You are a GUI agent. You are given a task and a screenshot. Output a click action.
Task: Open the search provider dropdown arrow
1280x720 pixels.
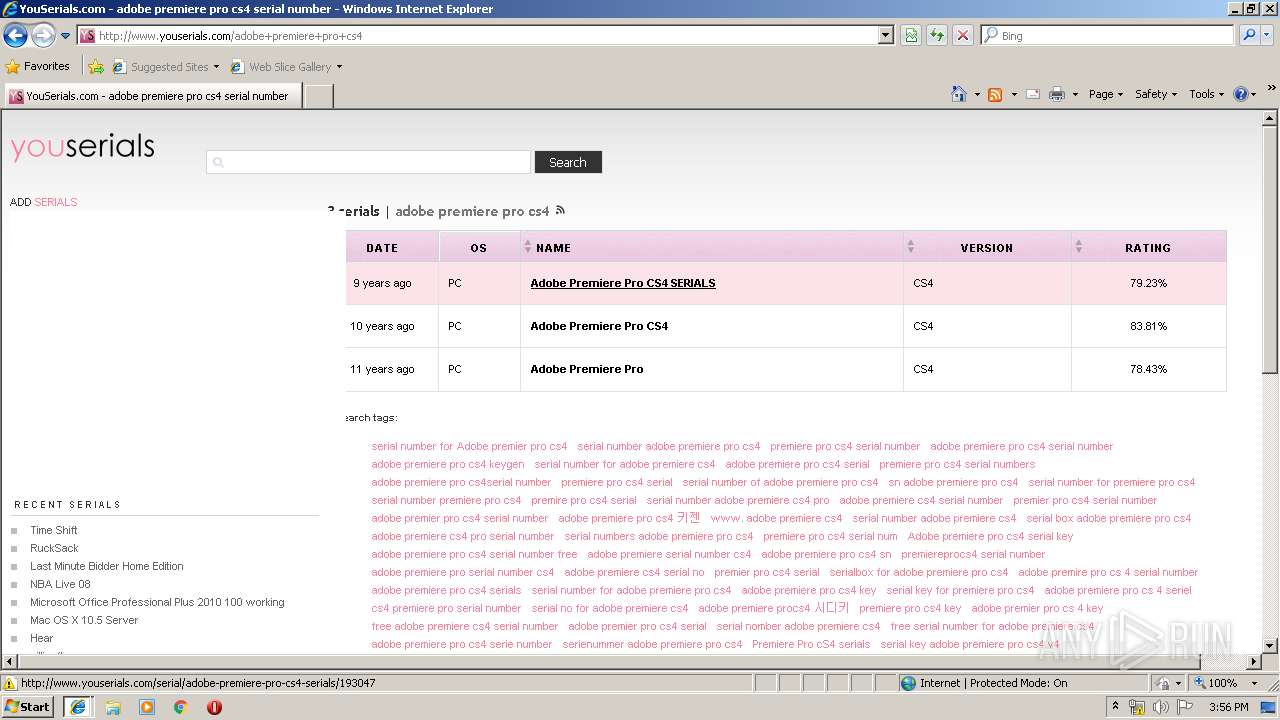pyautogui.click(x=1269, y=35)
